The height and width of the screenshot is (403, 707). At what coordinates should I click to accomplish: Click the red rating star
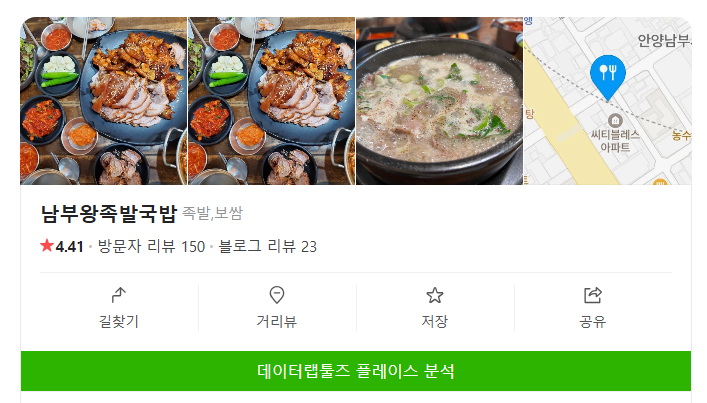(46, 246)
